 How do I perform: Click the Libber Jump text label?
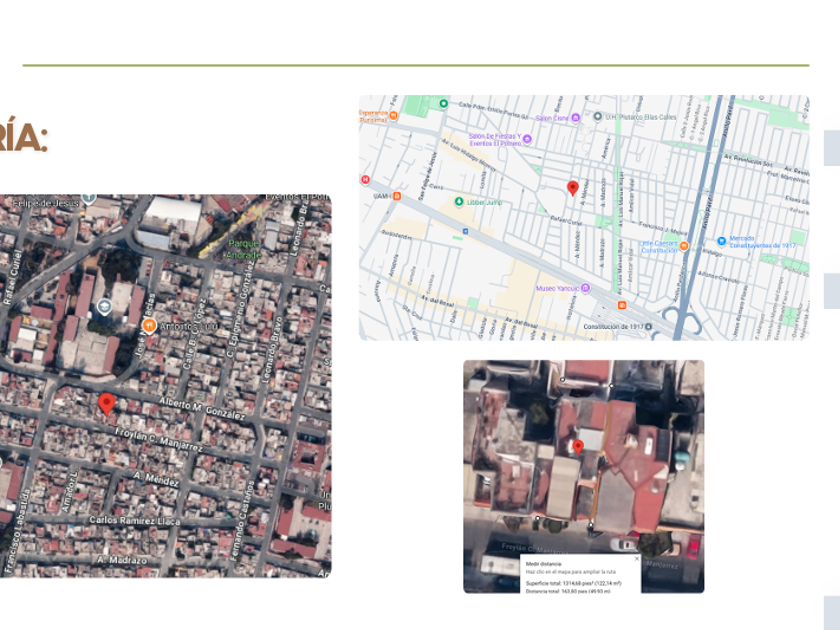tap(485, 202)
